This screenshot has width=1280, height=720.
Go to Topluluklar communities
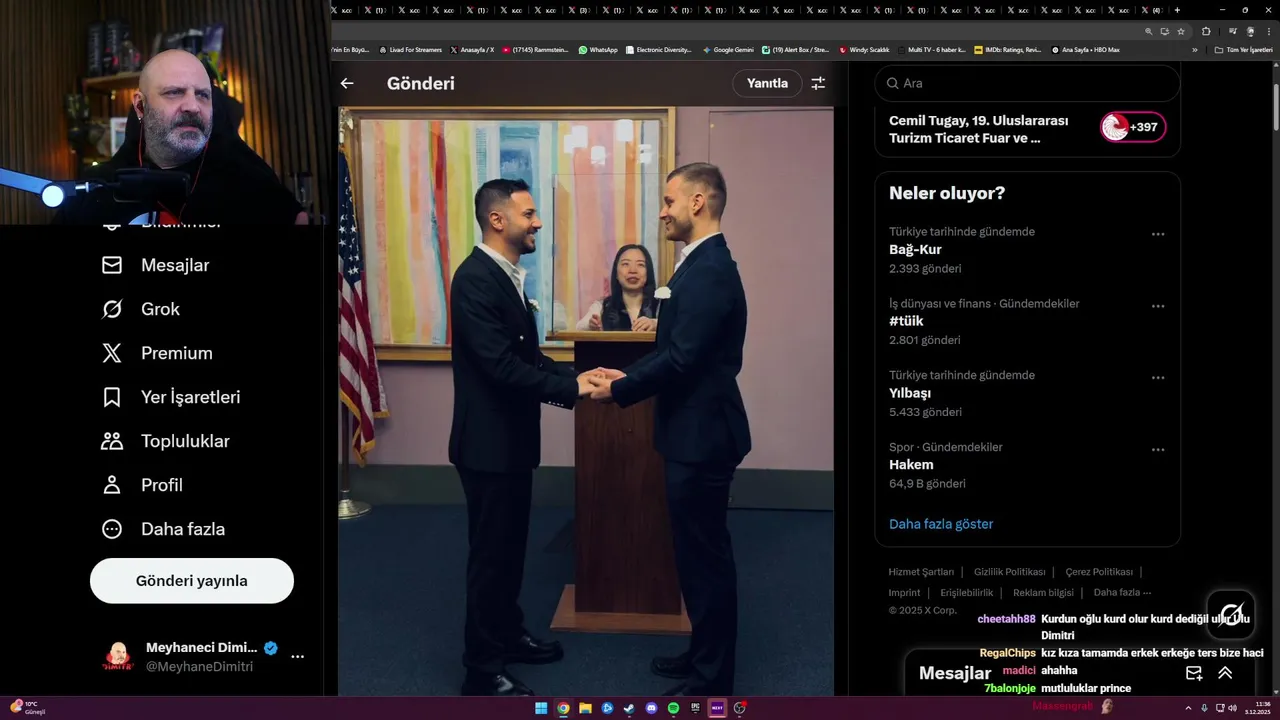coord(165,441)
